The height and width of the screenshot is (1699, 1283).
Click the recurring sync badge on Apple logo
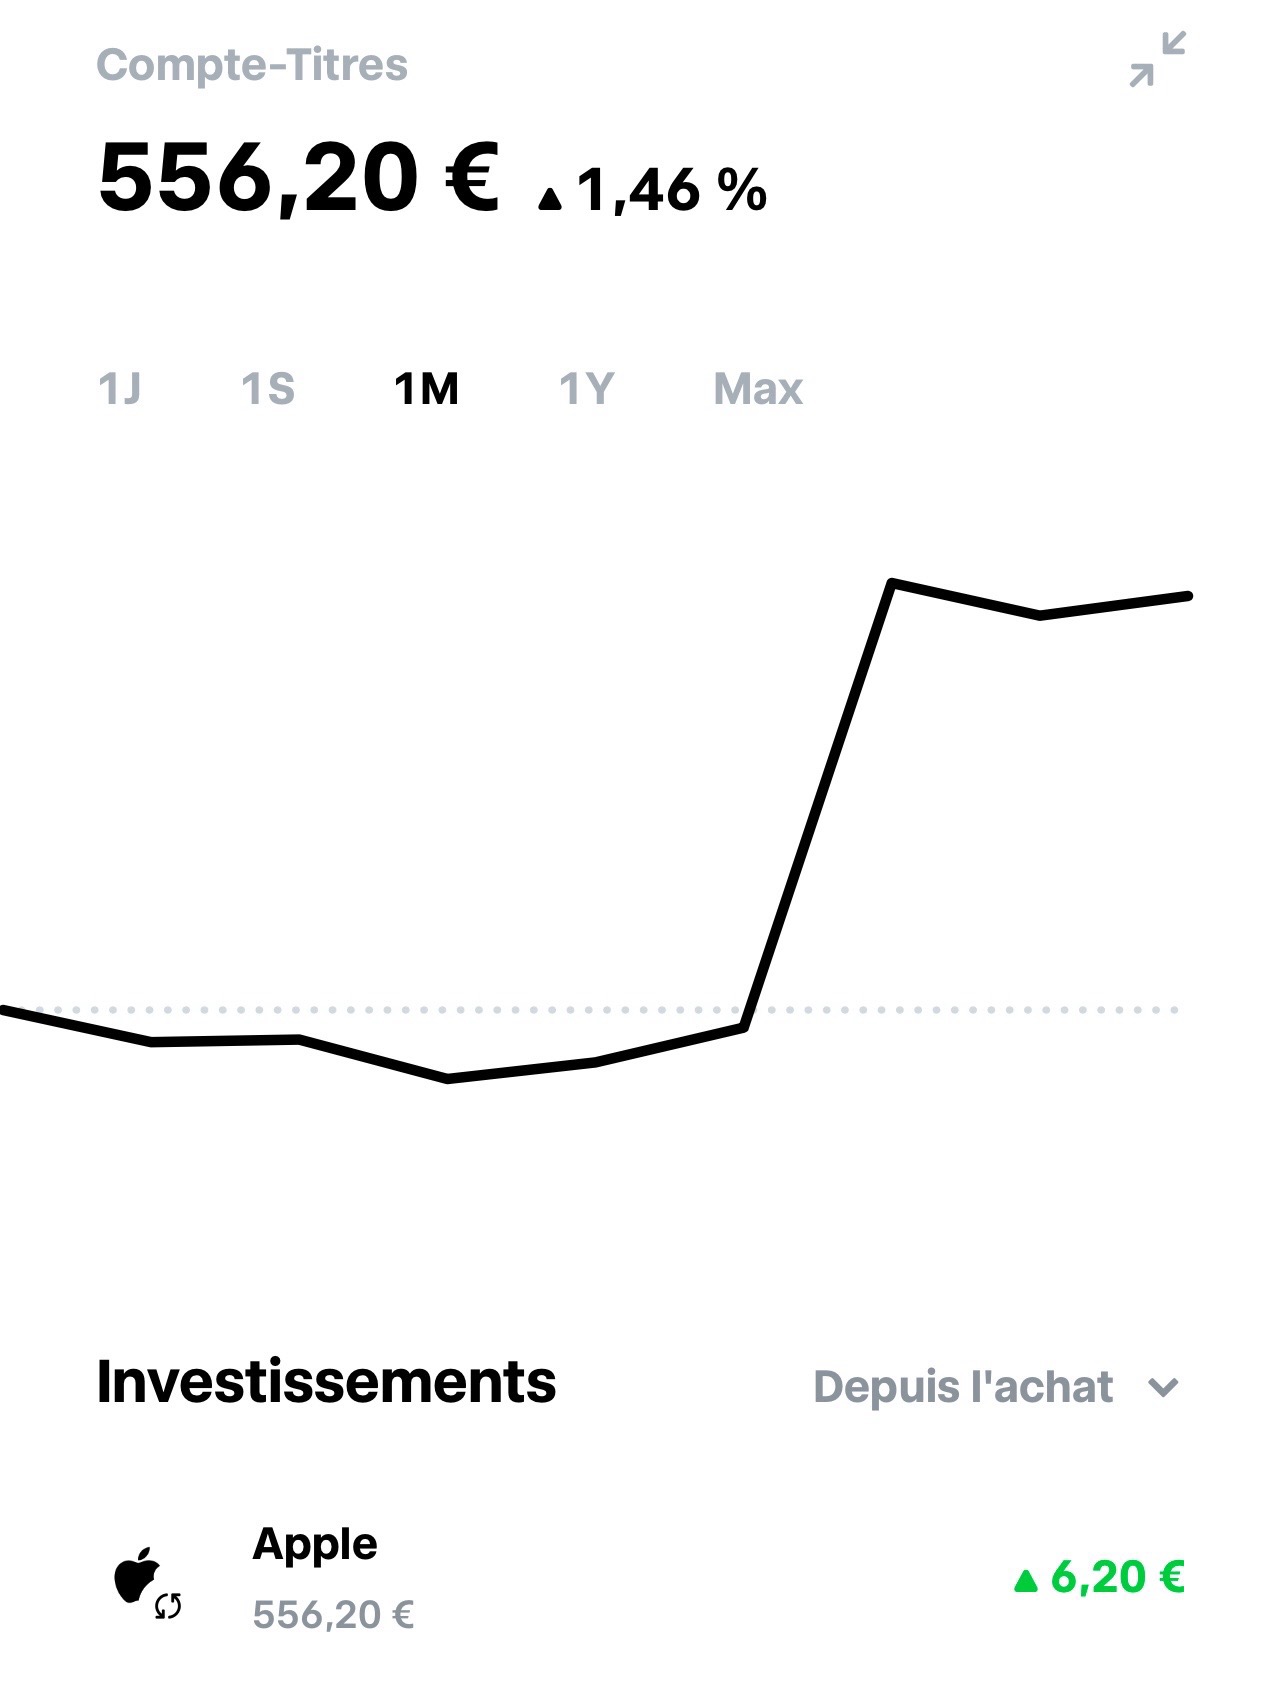pos(168,1606)
